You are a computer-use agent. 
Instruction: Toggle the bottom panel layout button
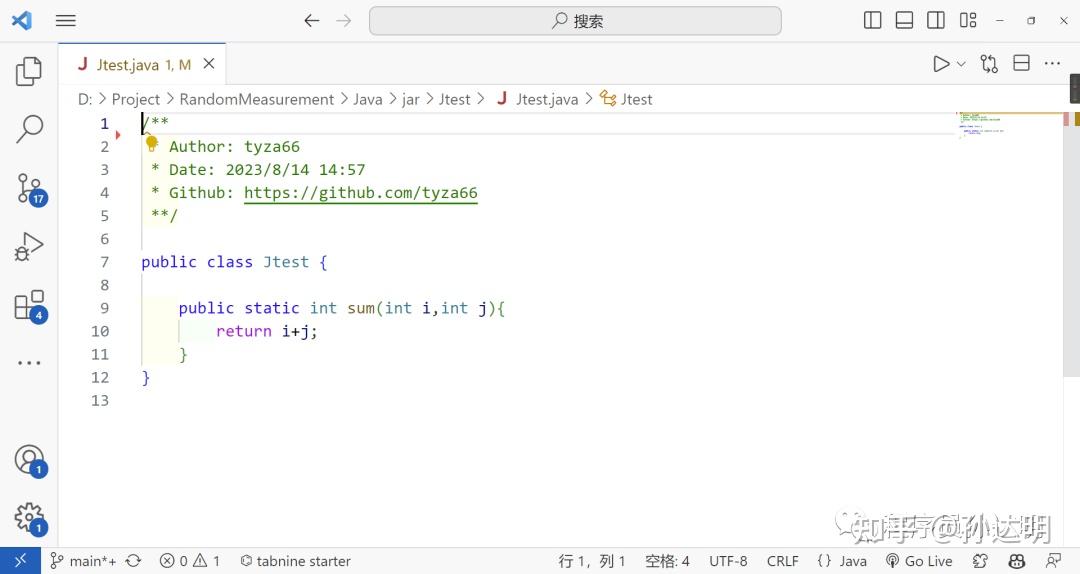coord(904,20)
